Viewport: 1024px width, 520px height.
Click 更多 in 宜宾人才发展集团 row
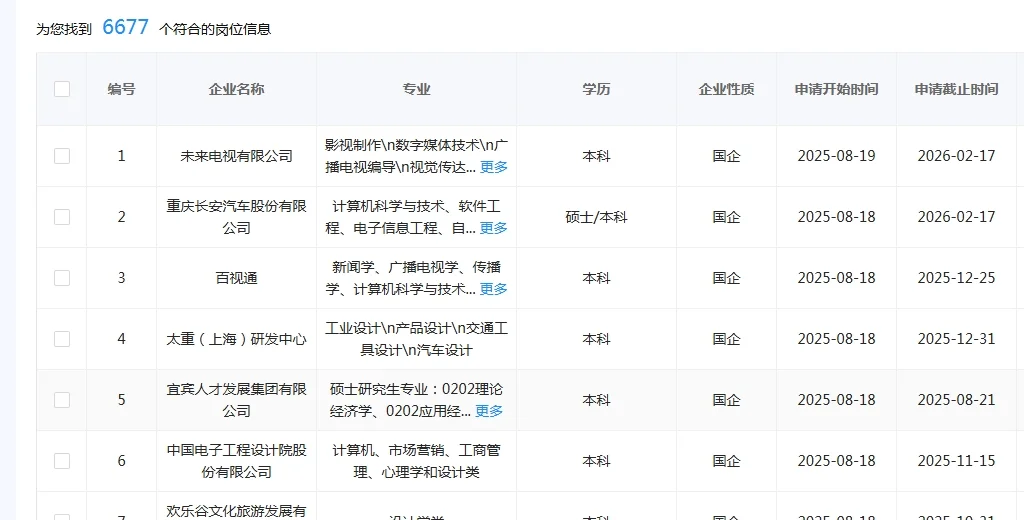click(489, 411)
